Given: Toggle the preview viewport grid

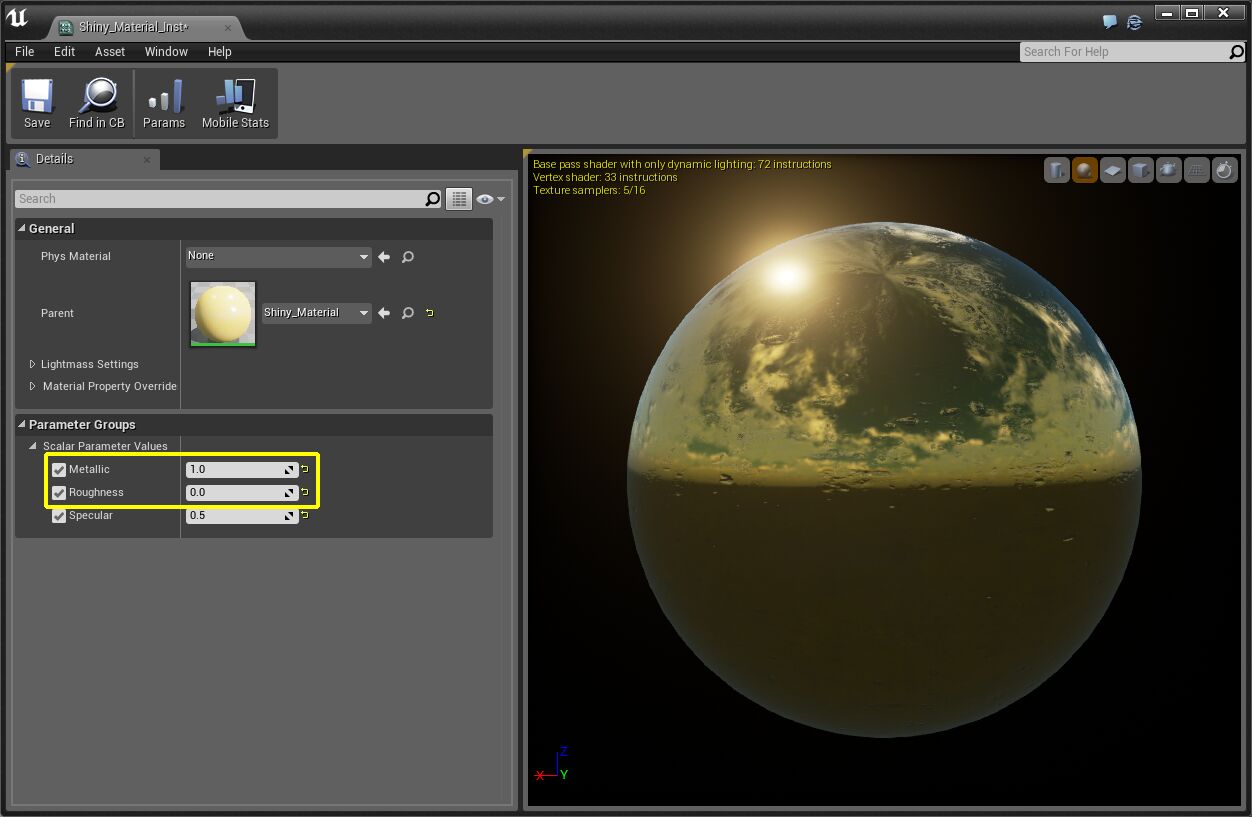Looking at the screenshot, I should pos(1197,171).
